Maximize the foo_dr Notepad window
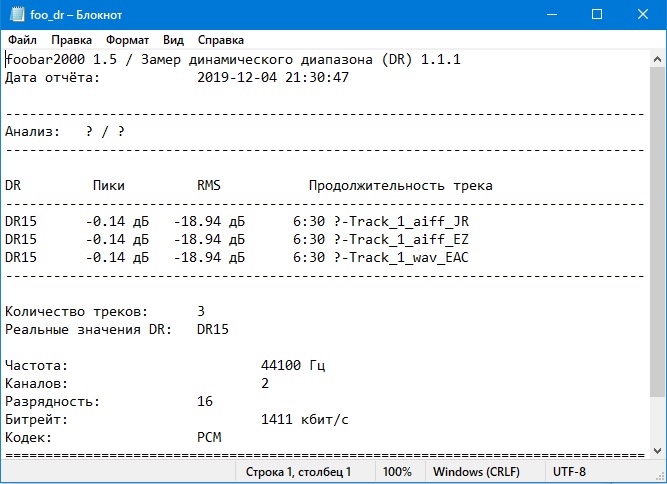Viewport: 667px width, 484px height. click(597, 14)
